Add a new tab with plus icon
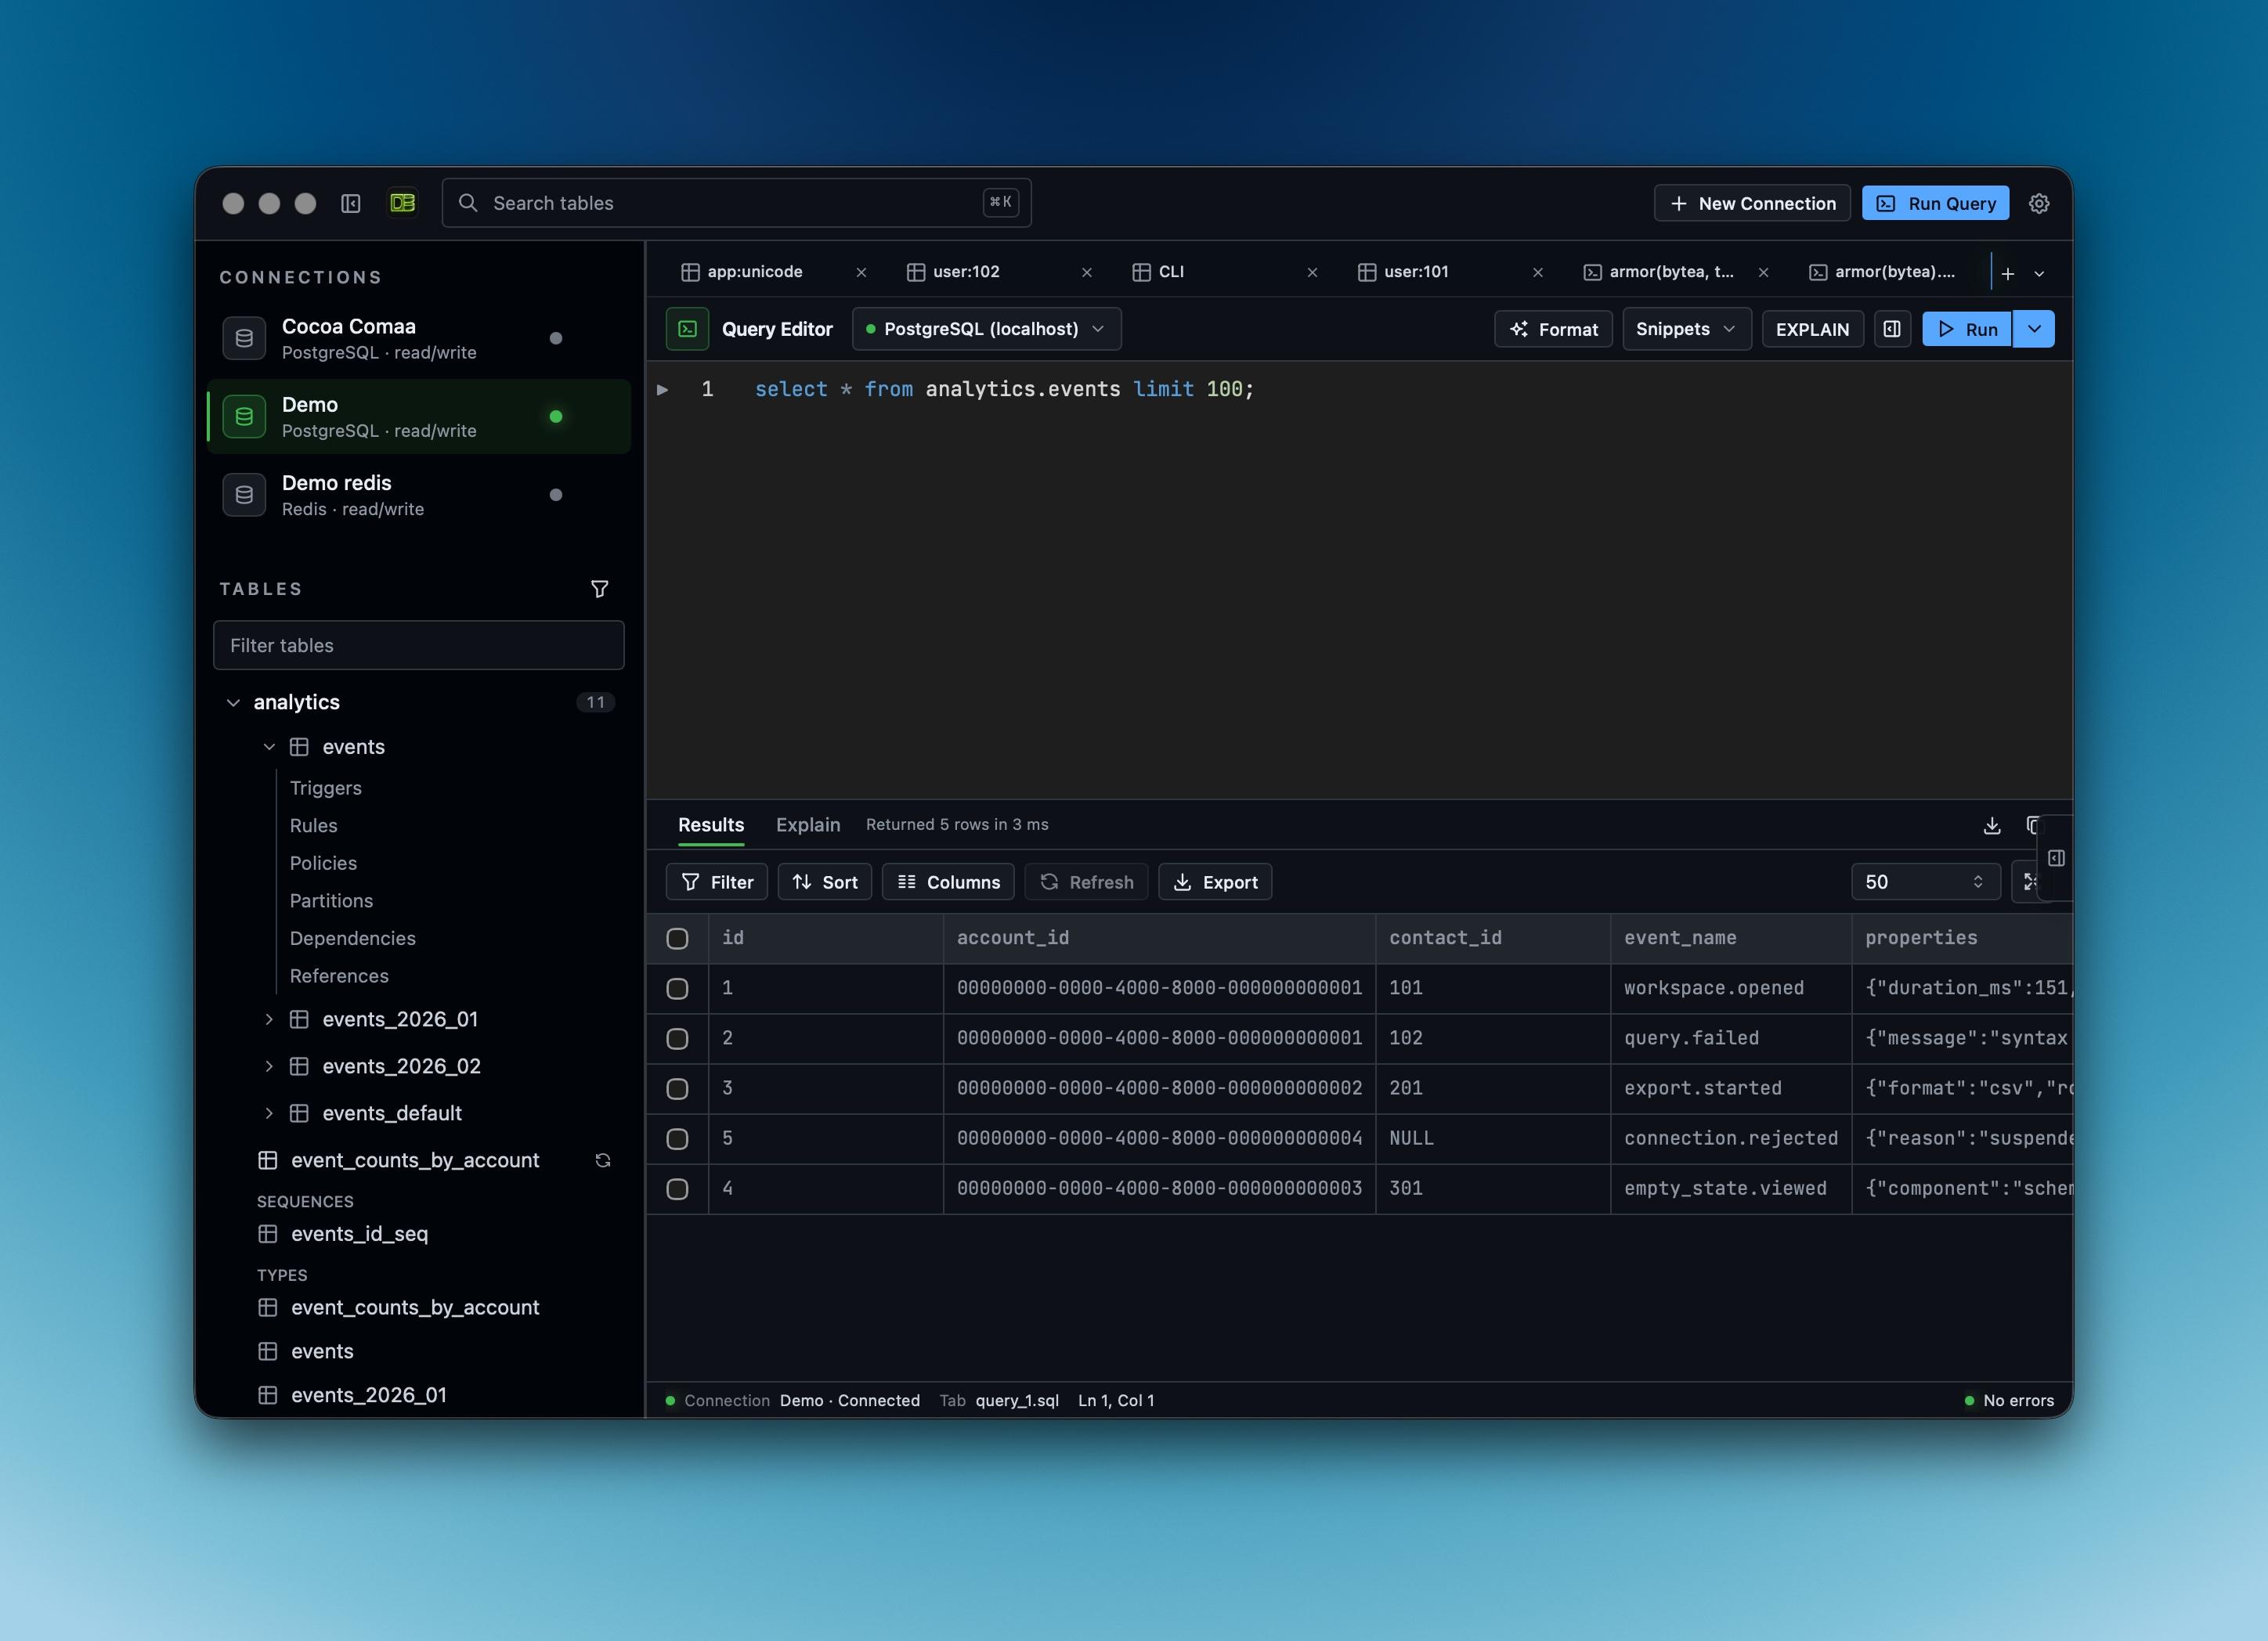The image size is (2268, 1641). pos(2007,273)
